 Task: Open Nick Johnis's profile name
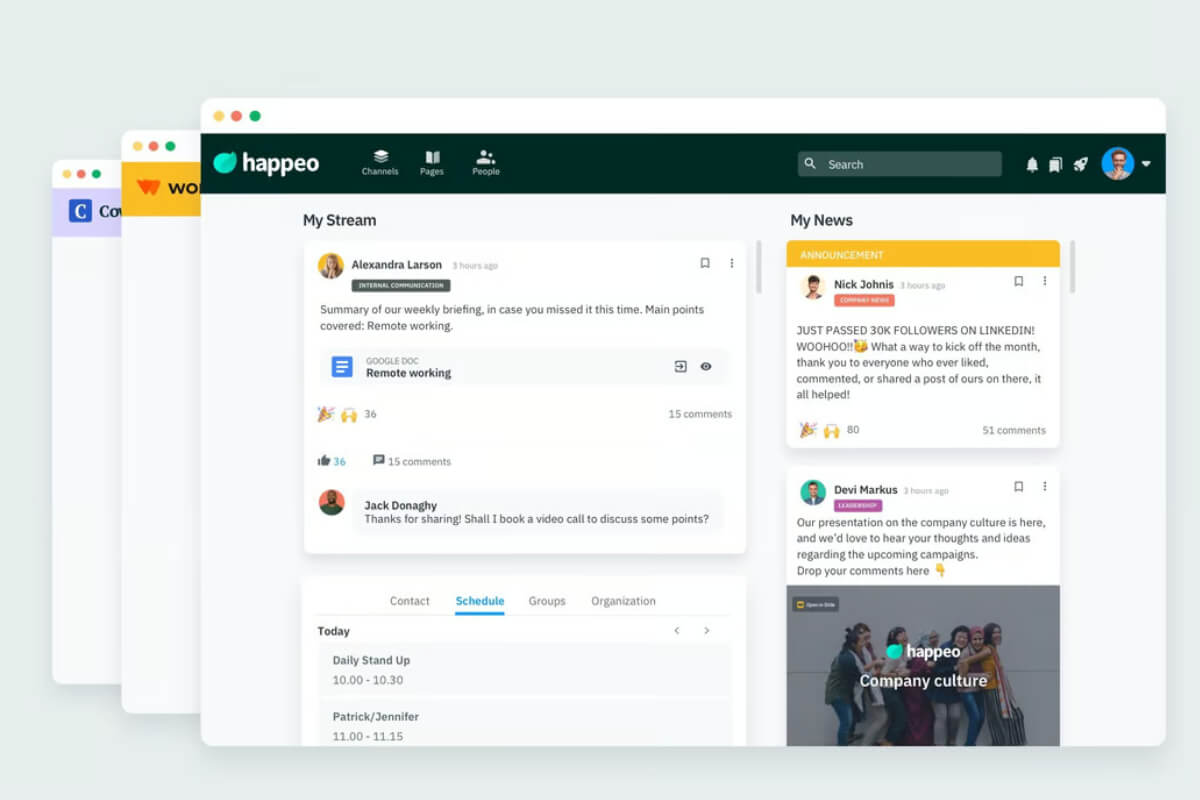click(864, 285)
